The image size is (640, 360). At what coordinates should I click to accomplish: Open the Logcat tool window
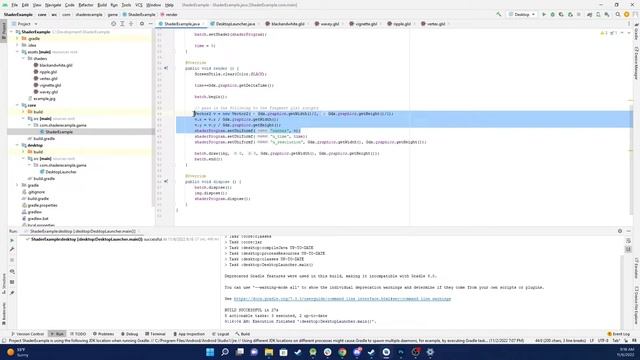220,334
